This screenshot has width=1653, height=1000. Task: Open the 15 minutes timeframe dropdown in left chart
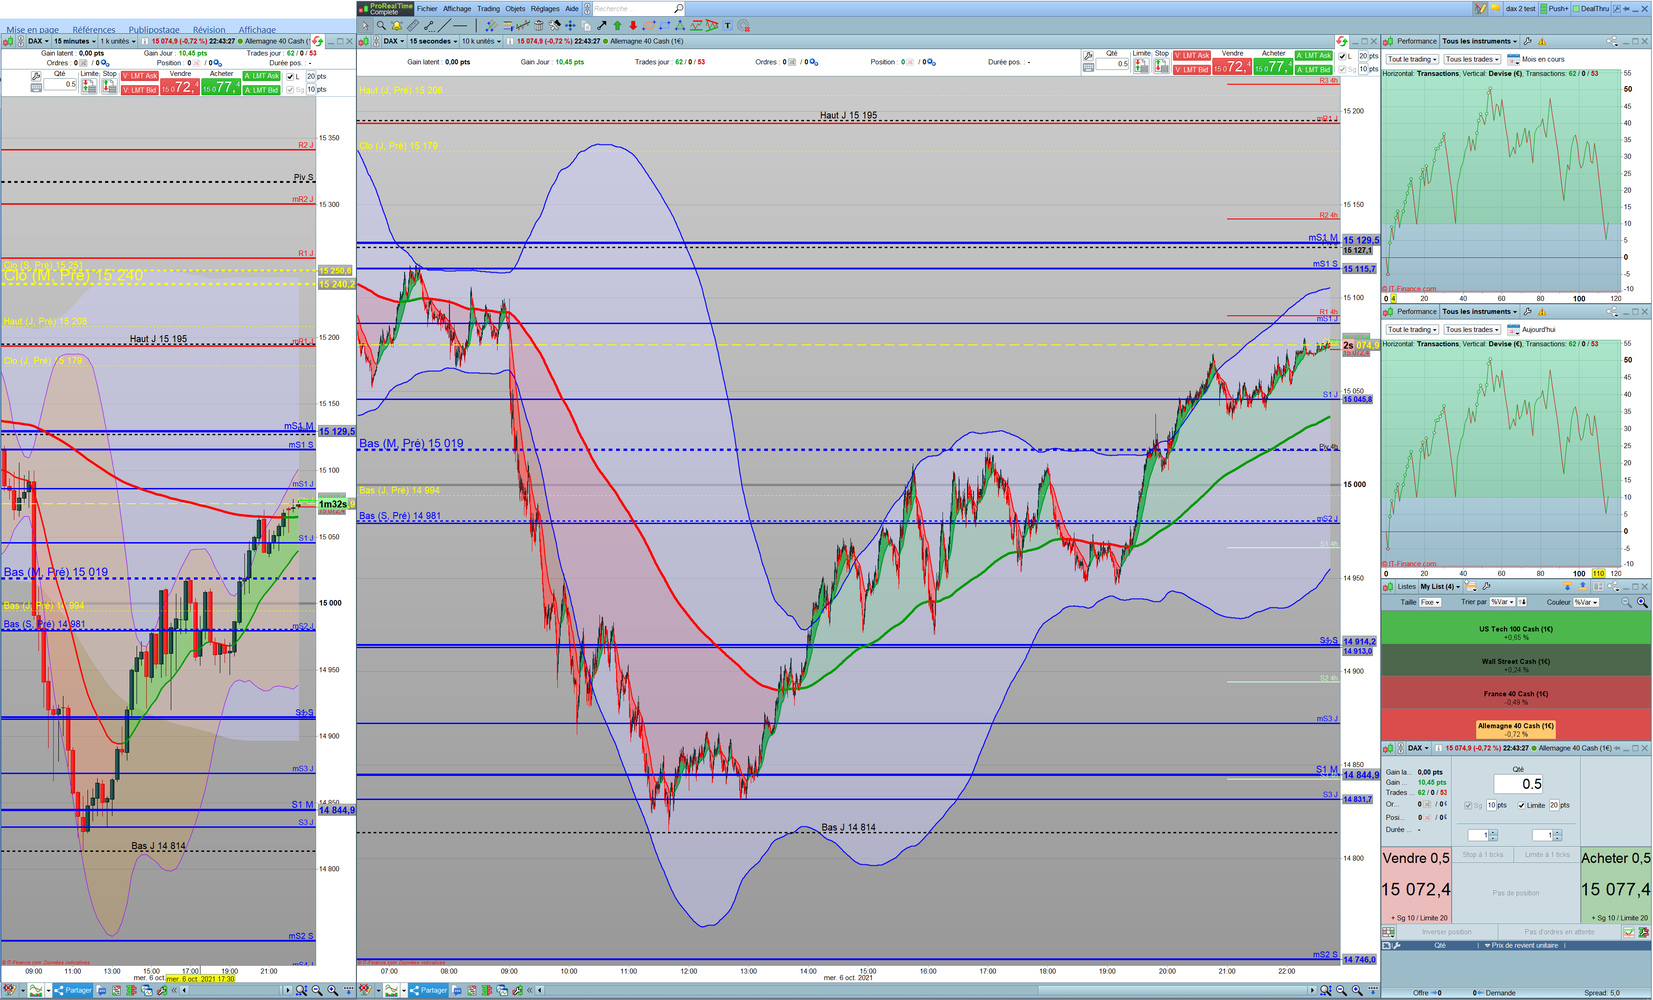click(x=74, y=41)
